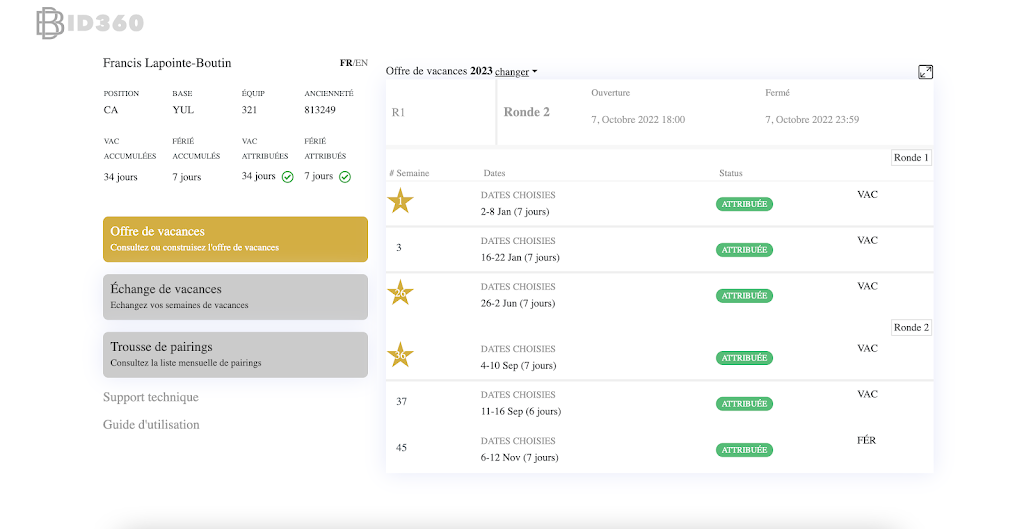Image resolution: width=1024 pixels, height=529 pixels.
Task: Select the row dated 16-22 Jan (7 jours)
Action: pos(660,249)
